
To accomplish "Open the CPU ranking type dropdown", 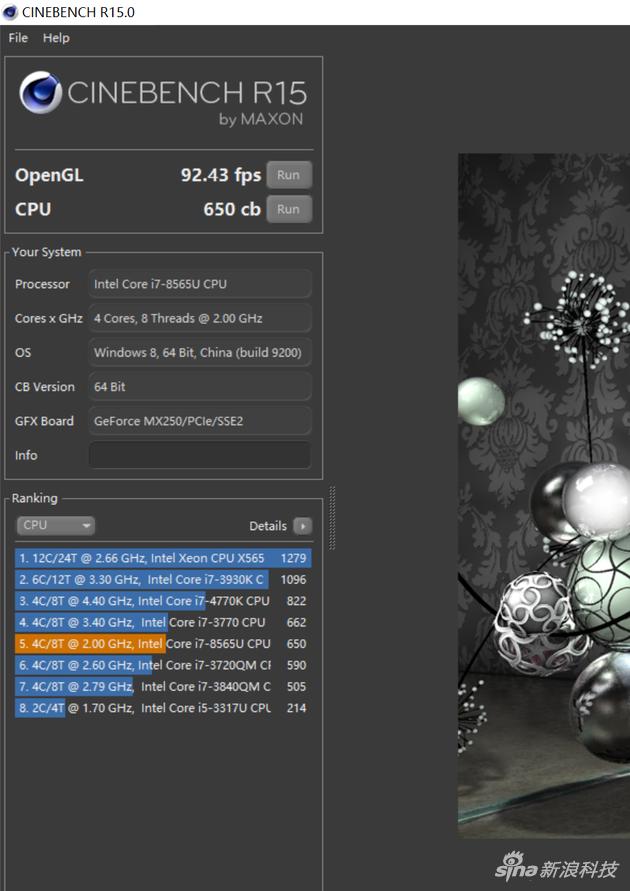I will (55, 526).
